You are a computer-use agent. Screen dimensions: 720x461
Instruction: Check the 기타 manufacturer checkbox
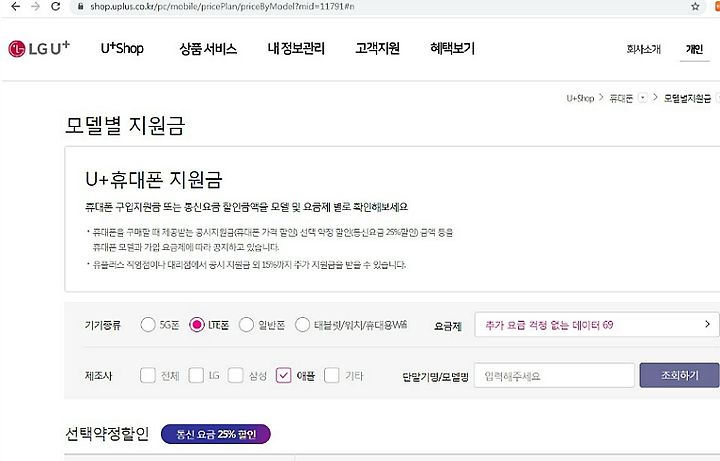click(x=332, y=375)
